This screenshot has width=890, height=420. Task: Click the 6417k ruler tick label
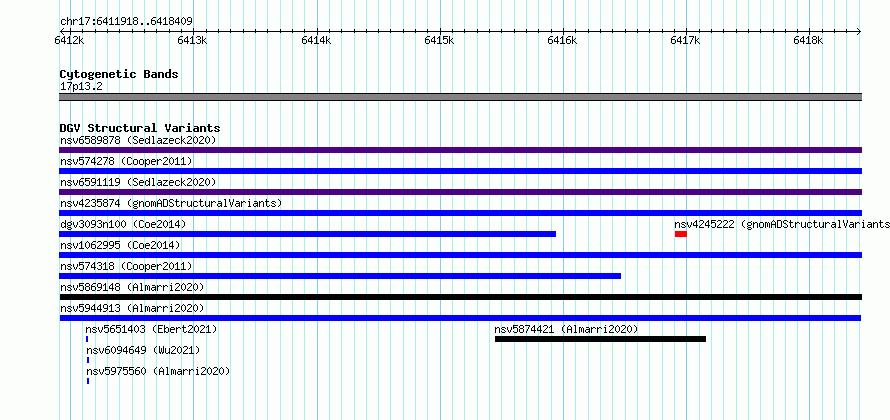[x=686, y=40]
